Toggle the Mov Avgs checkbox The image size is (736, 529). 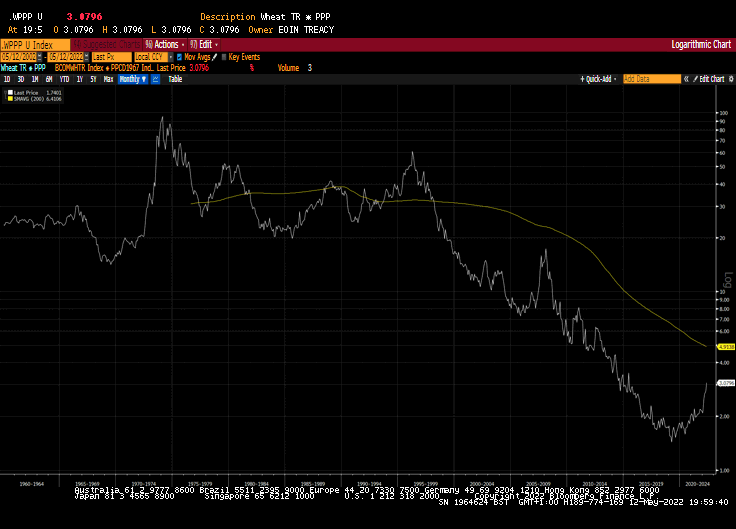pos(179,57)
